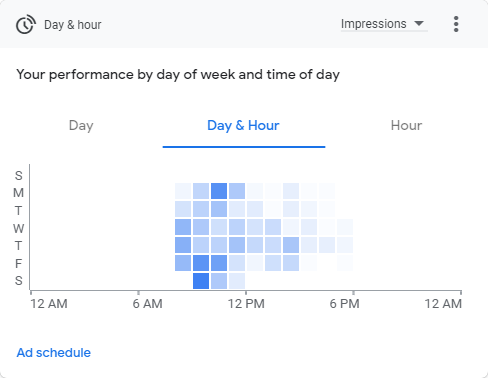Image resolution: width=488 pixels, height=378 pixels.
Task: Select the Day & Hour tab
Action: pyautogui.click(x=243, y=126)
